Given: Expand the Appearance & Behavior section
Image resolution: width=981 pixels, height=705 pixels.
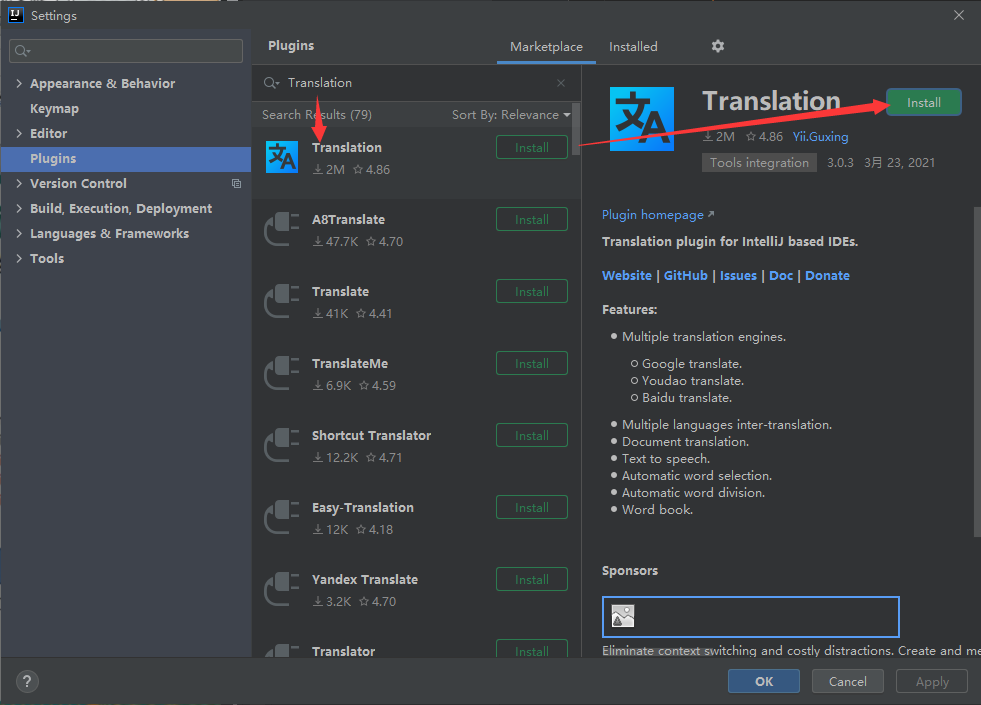Looking at the screenshot, I should point(19,84).
